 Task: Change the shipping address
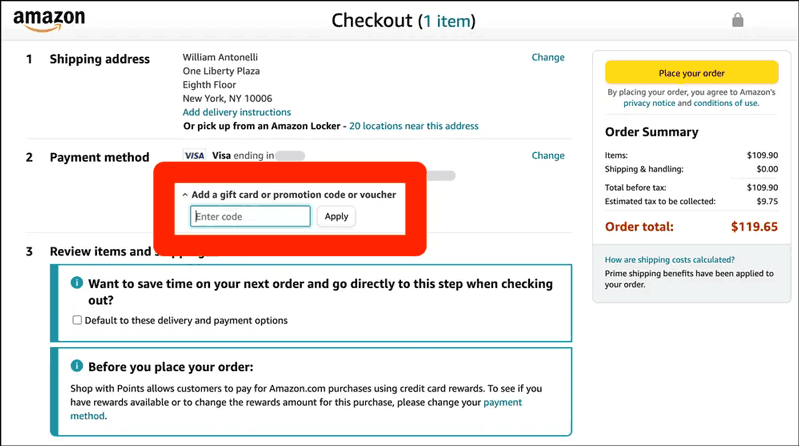pos(548,57)
